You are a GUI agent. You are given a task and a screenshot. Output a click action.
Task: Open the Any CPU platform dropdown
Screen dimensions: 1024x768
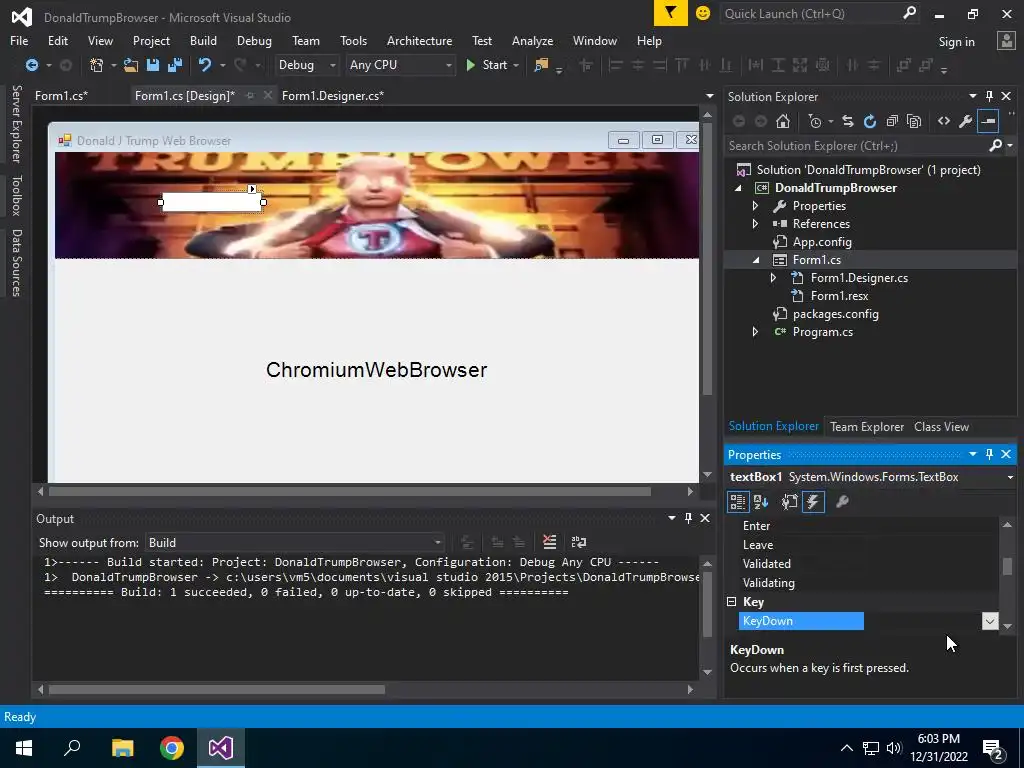449,65
